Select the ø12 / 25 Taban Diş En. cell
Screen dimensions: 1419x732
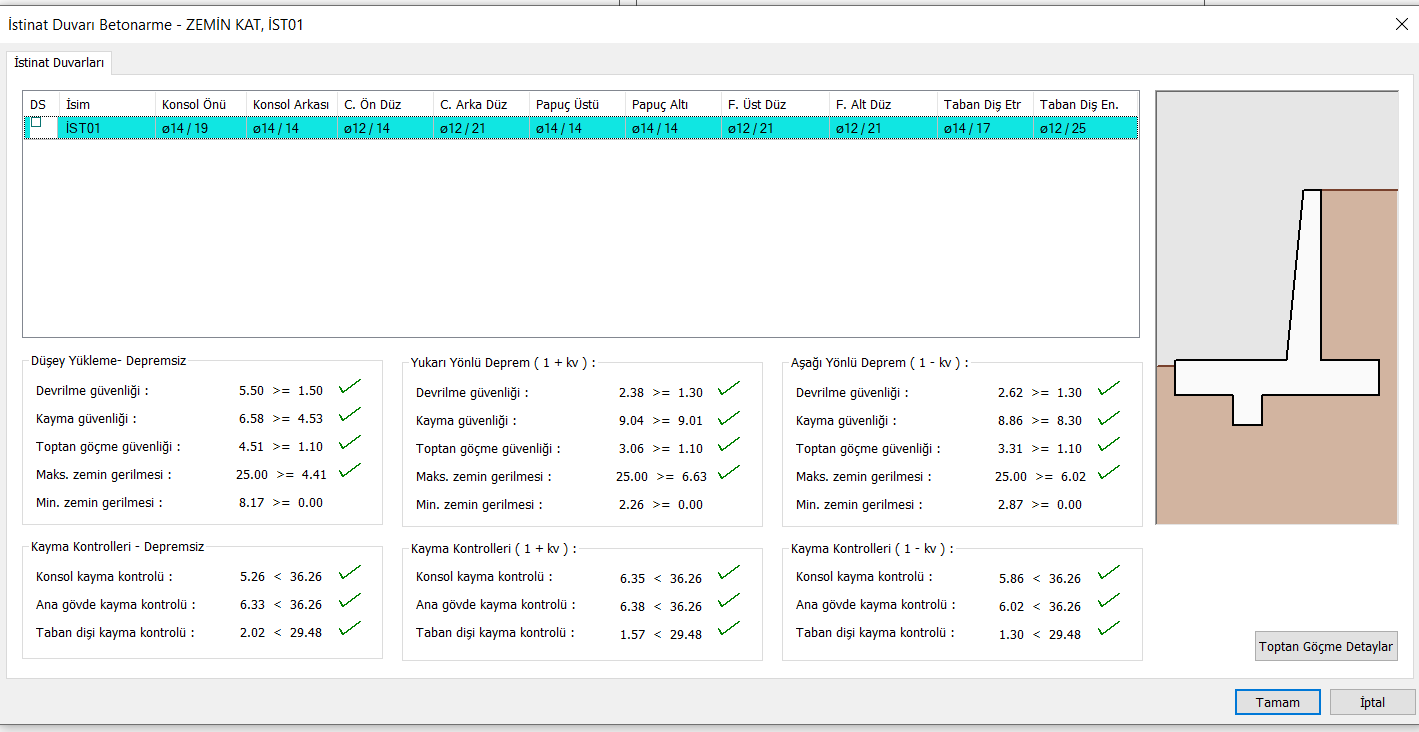1086,128
